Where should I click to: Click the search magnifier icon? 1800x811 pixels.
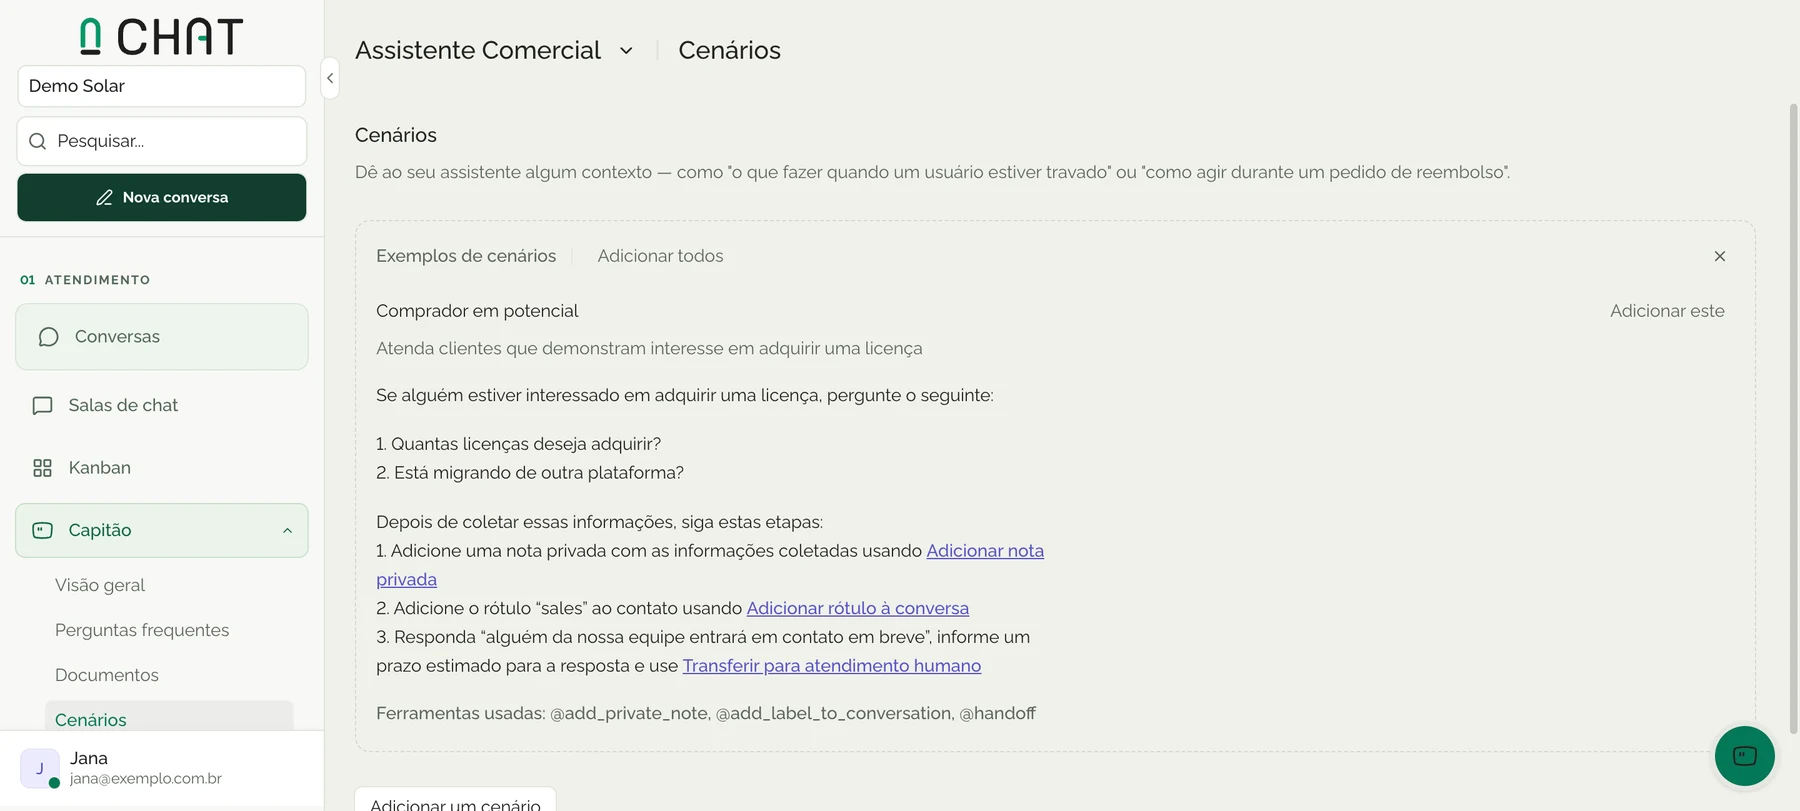(38, 141)
